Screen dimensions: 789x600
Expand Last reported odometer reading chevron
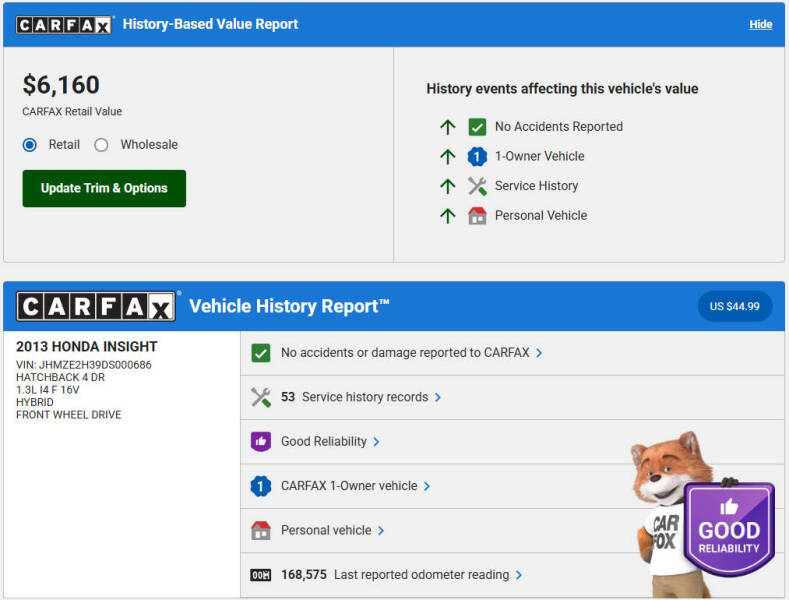click(x=519, y=575)
